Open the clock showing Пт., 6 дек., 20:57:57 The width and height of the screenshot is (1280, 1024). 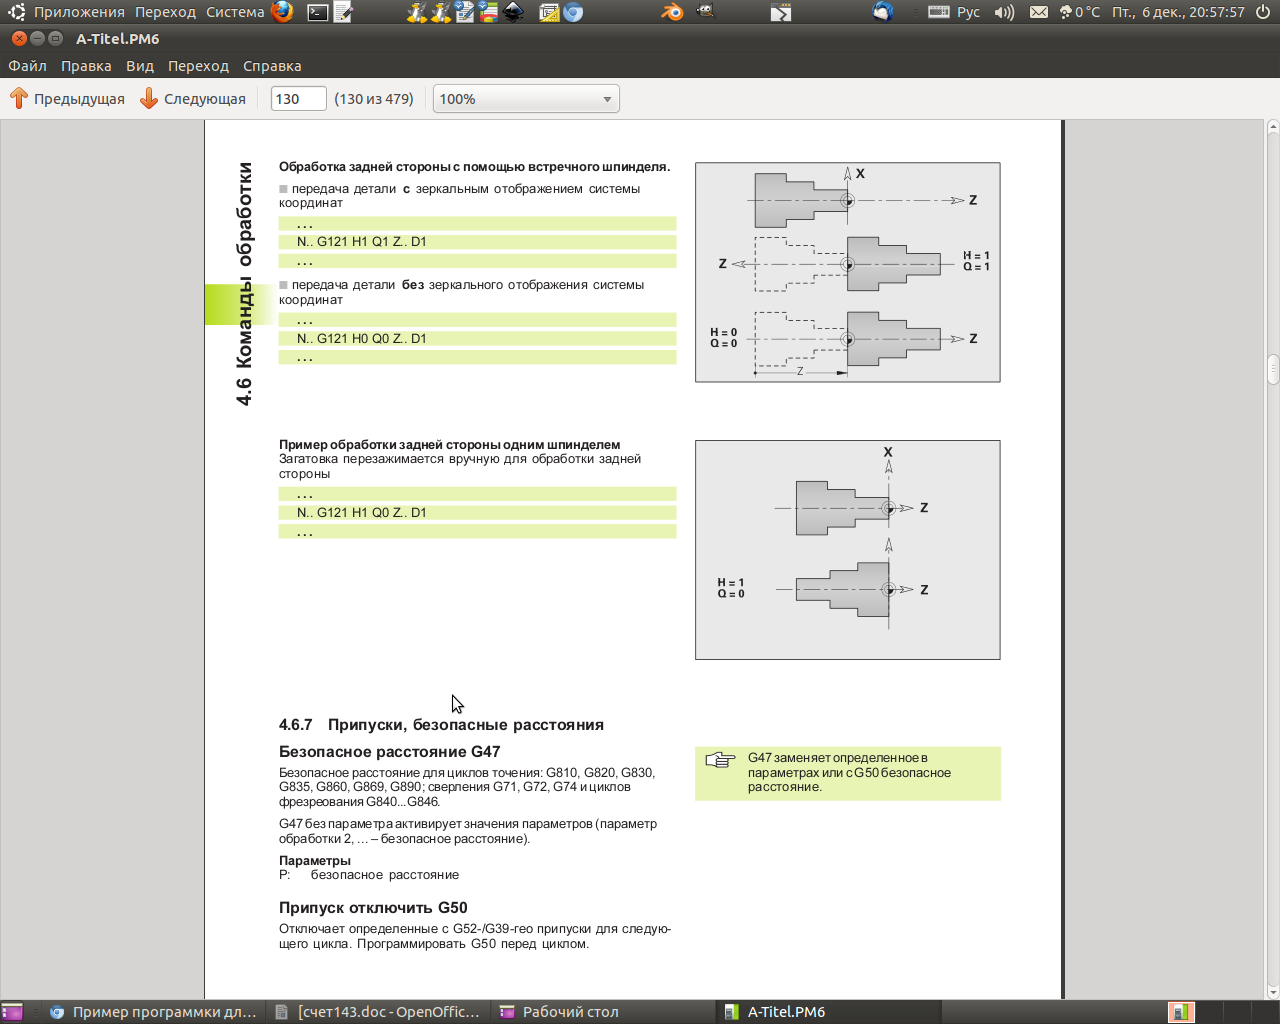tap(1178, 12)
